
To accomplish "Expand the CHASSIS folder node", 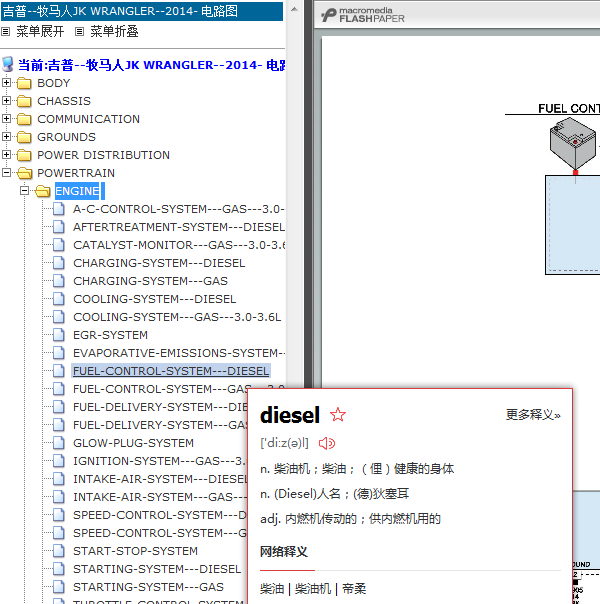I will (6, 101).
